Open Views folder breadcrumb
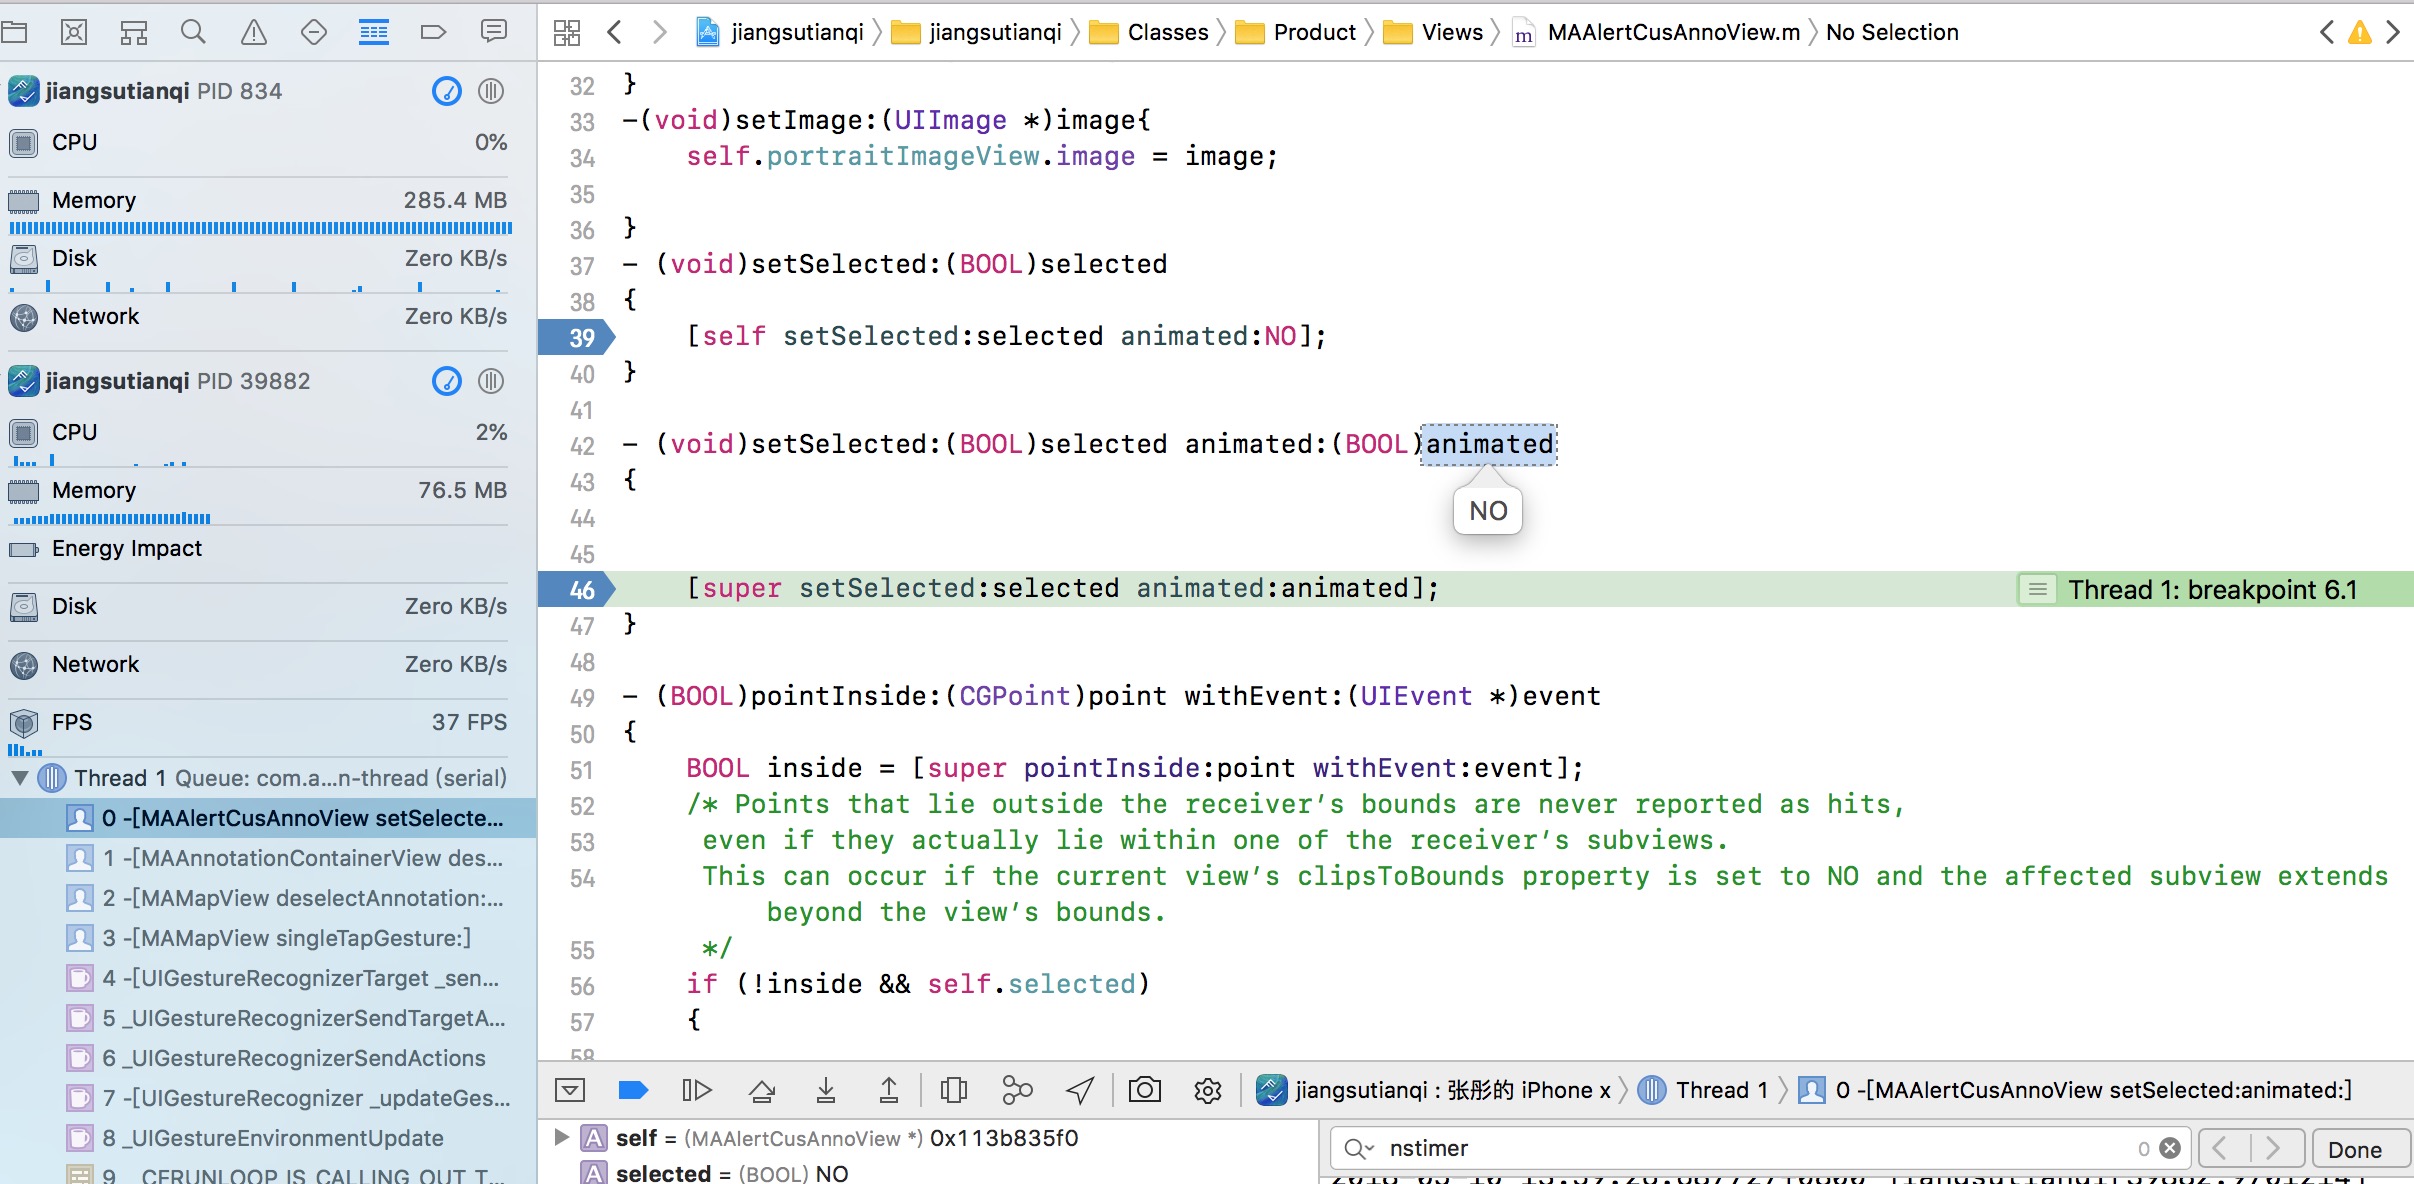The height and width of the screenshot is (1184, 2414). pos(1433,32)
